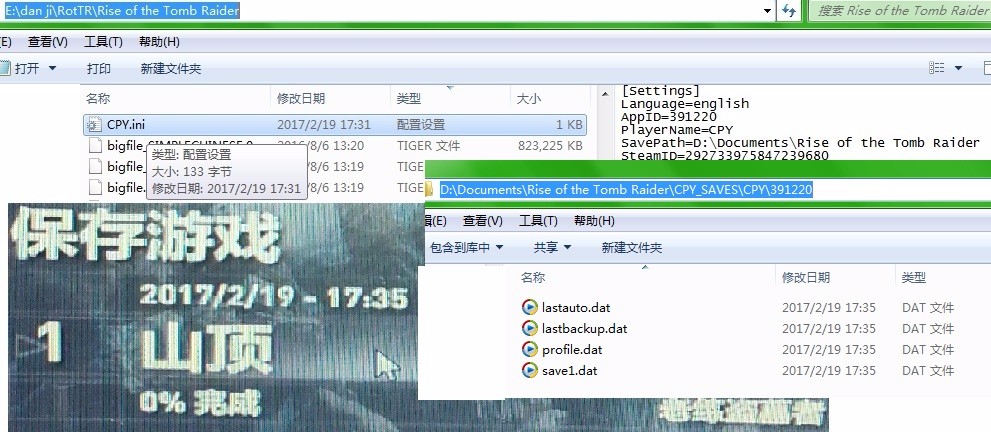Screen dimensions: 991x432
Task: Click the AppID=391220 line in the preview
Action: click(669, 117)
